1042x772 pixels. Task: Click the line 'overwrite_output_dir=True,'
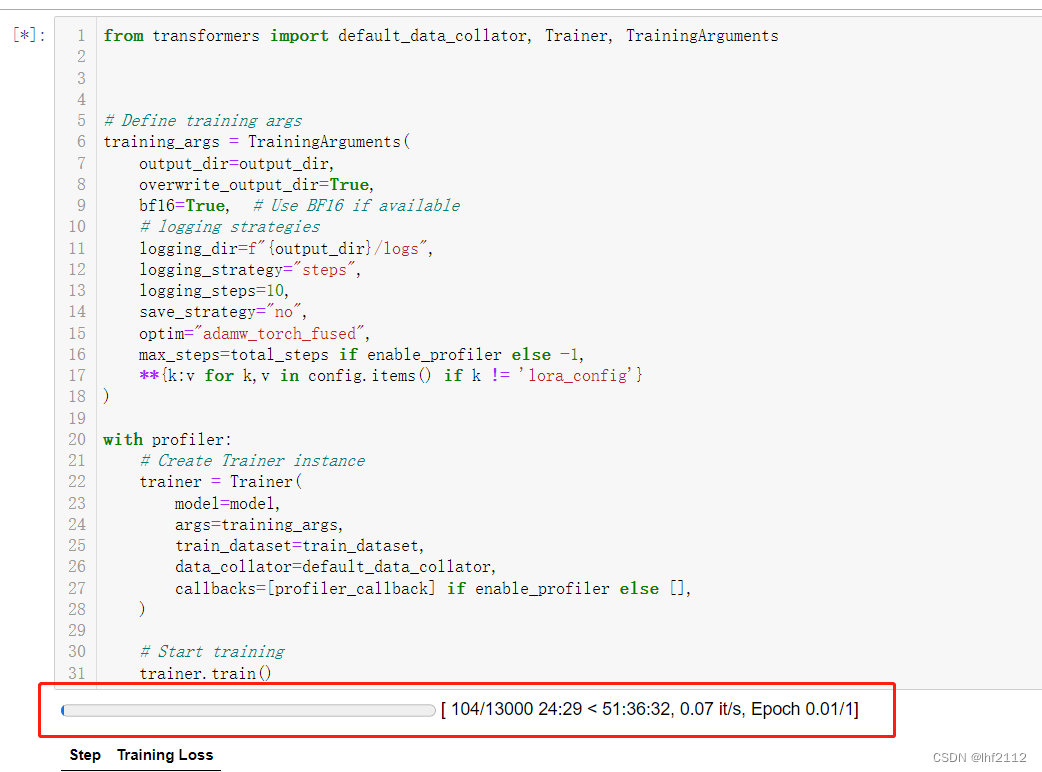pos(257,185)
